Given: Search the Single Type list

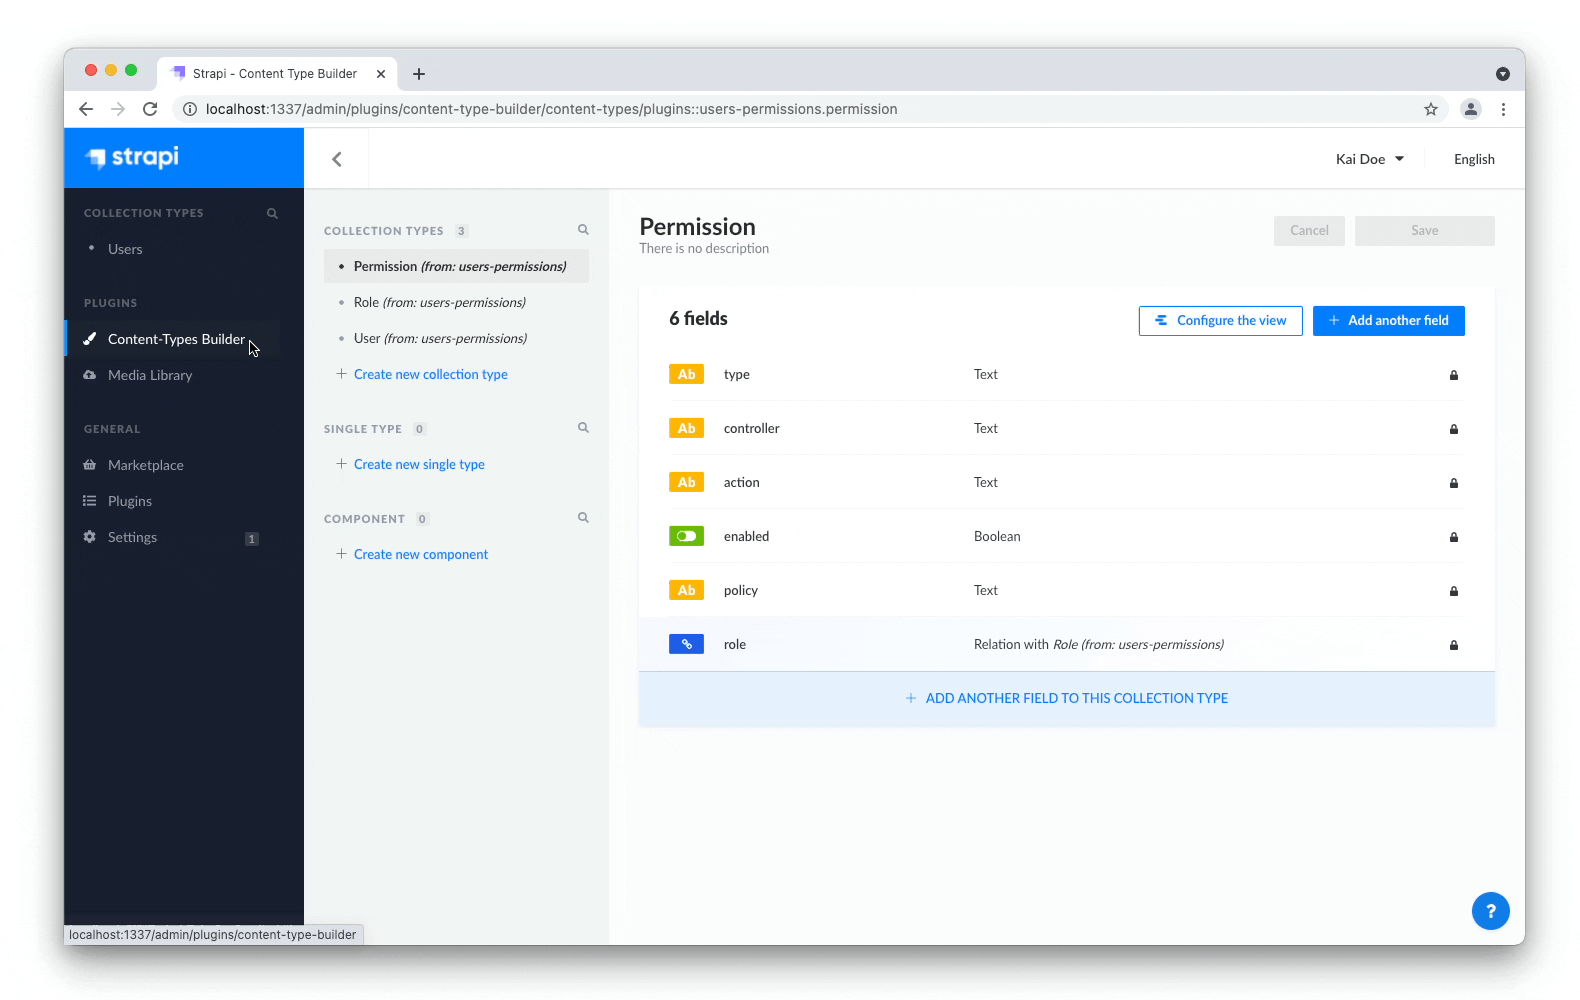Looking at the screenshot, I should pos(583,428).
